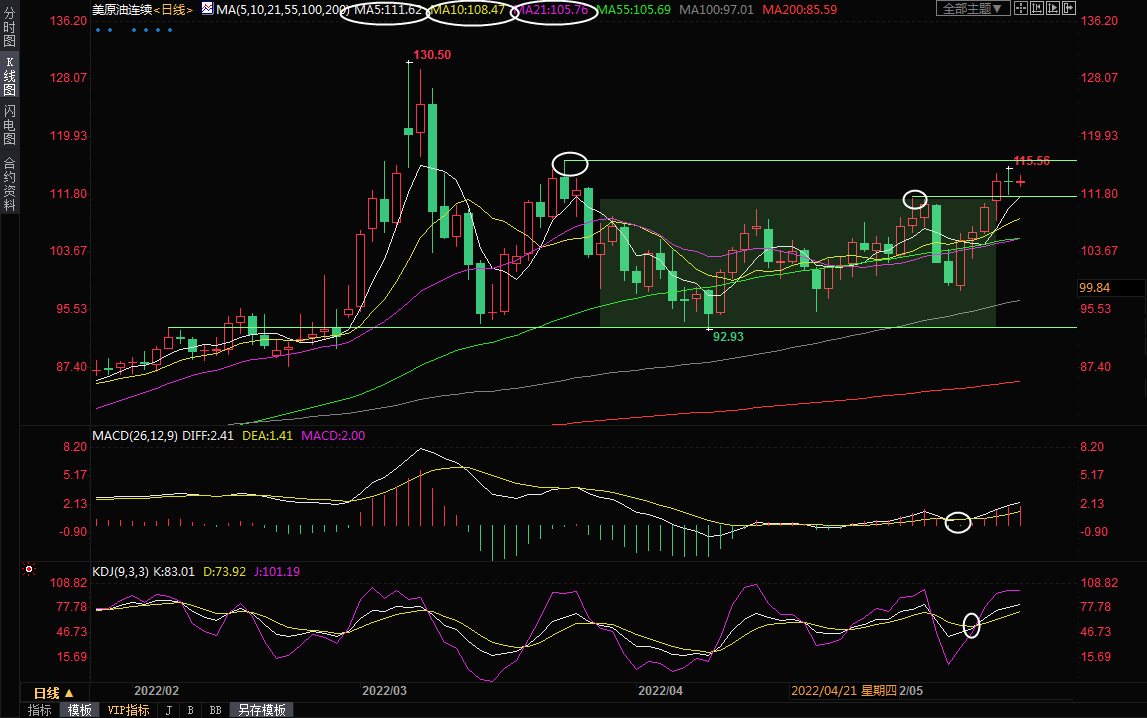Select the K线图 side tab

10,76
